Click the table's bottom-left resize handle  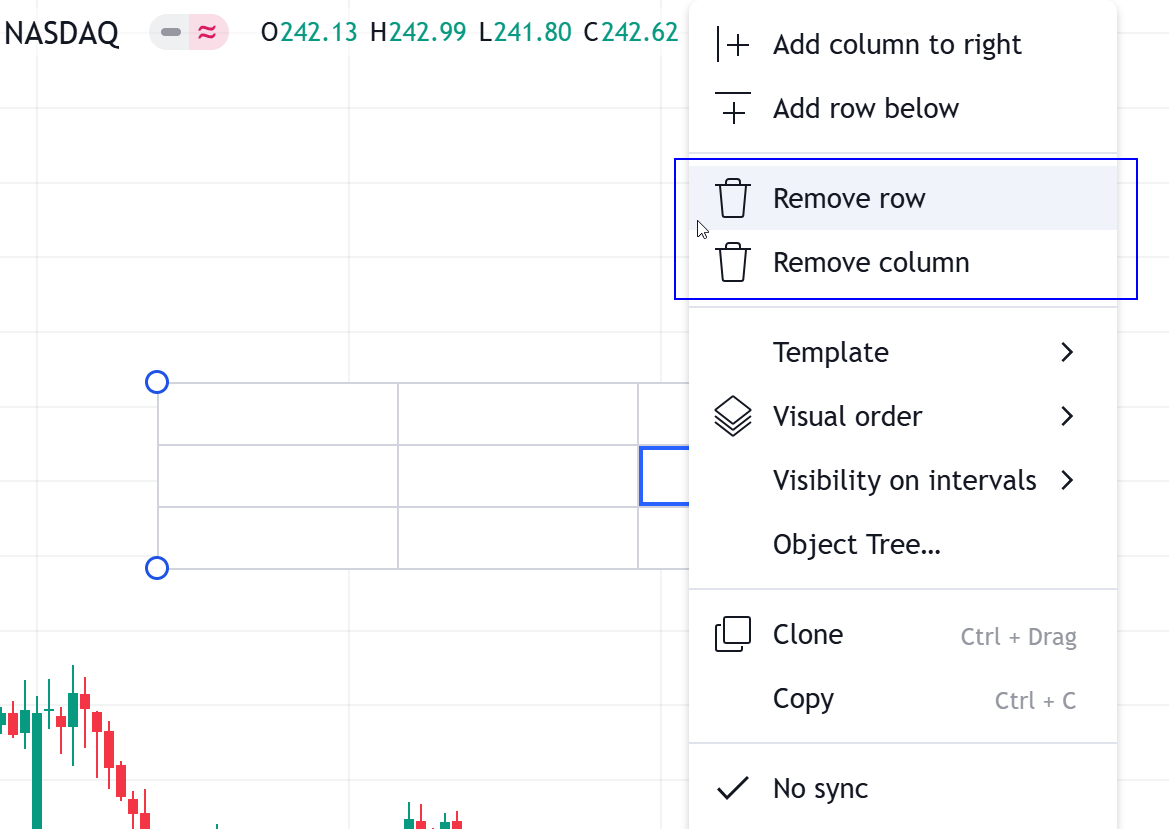coord(157,568)
